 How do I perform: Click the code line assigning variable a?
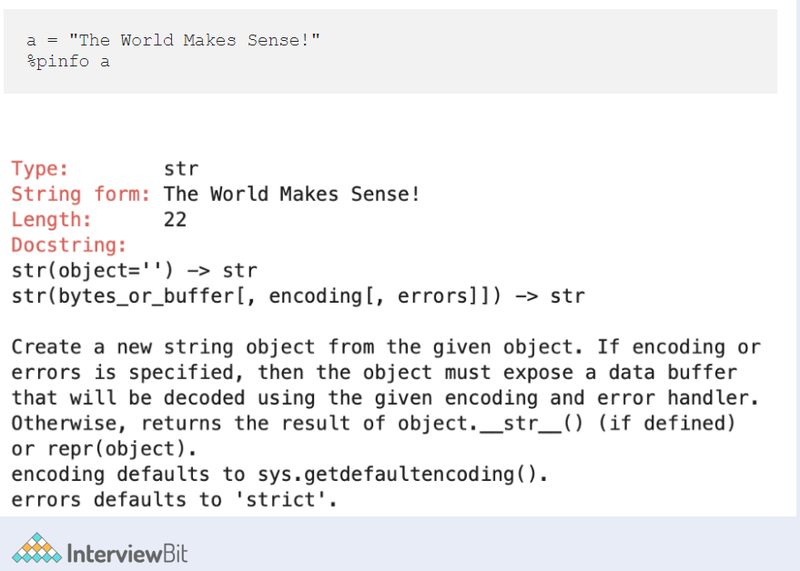(173, 40)
